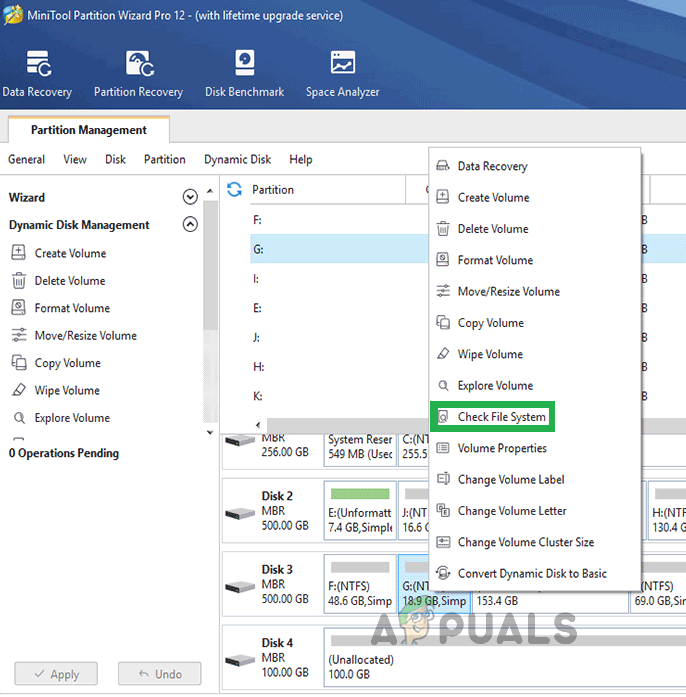Screen dimensions: 686x697
Task: Open the Help menu
Action: pyautogui.click(x=301, y=159)
